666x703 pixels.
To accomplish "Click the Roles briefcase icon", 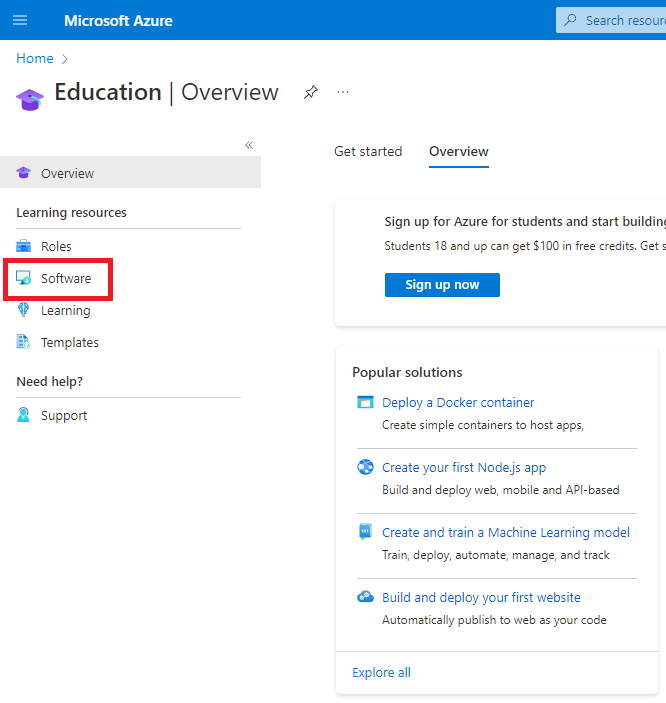I will (x=23, y=246).
